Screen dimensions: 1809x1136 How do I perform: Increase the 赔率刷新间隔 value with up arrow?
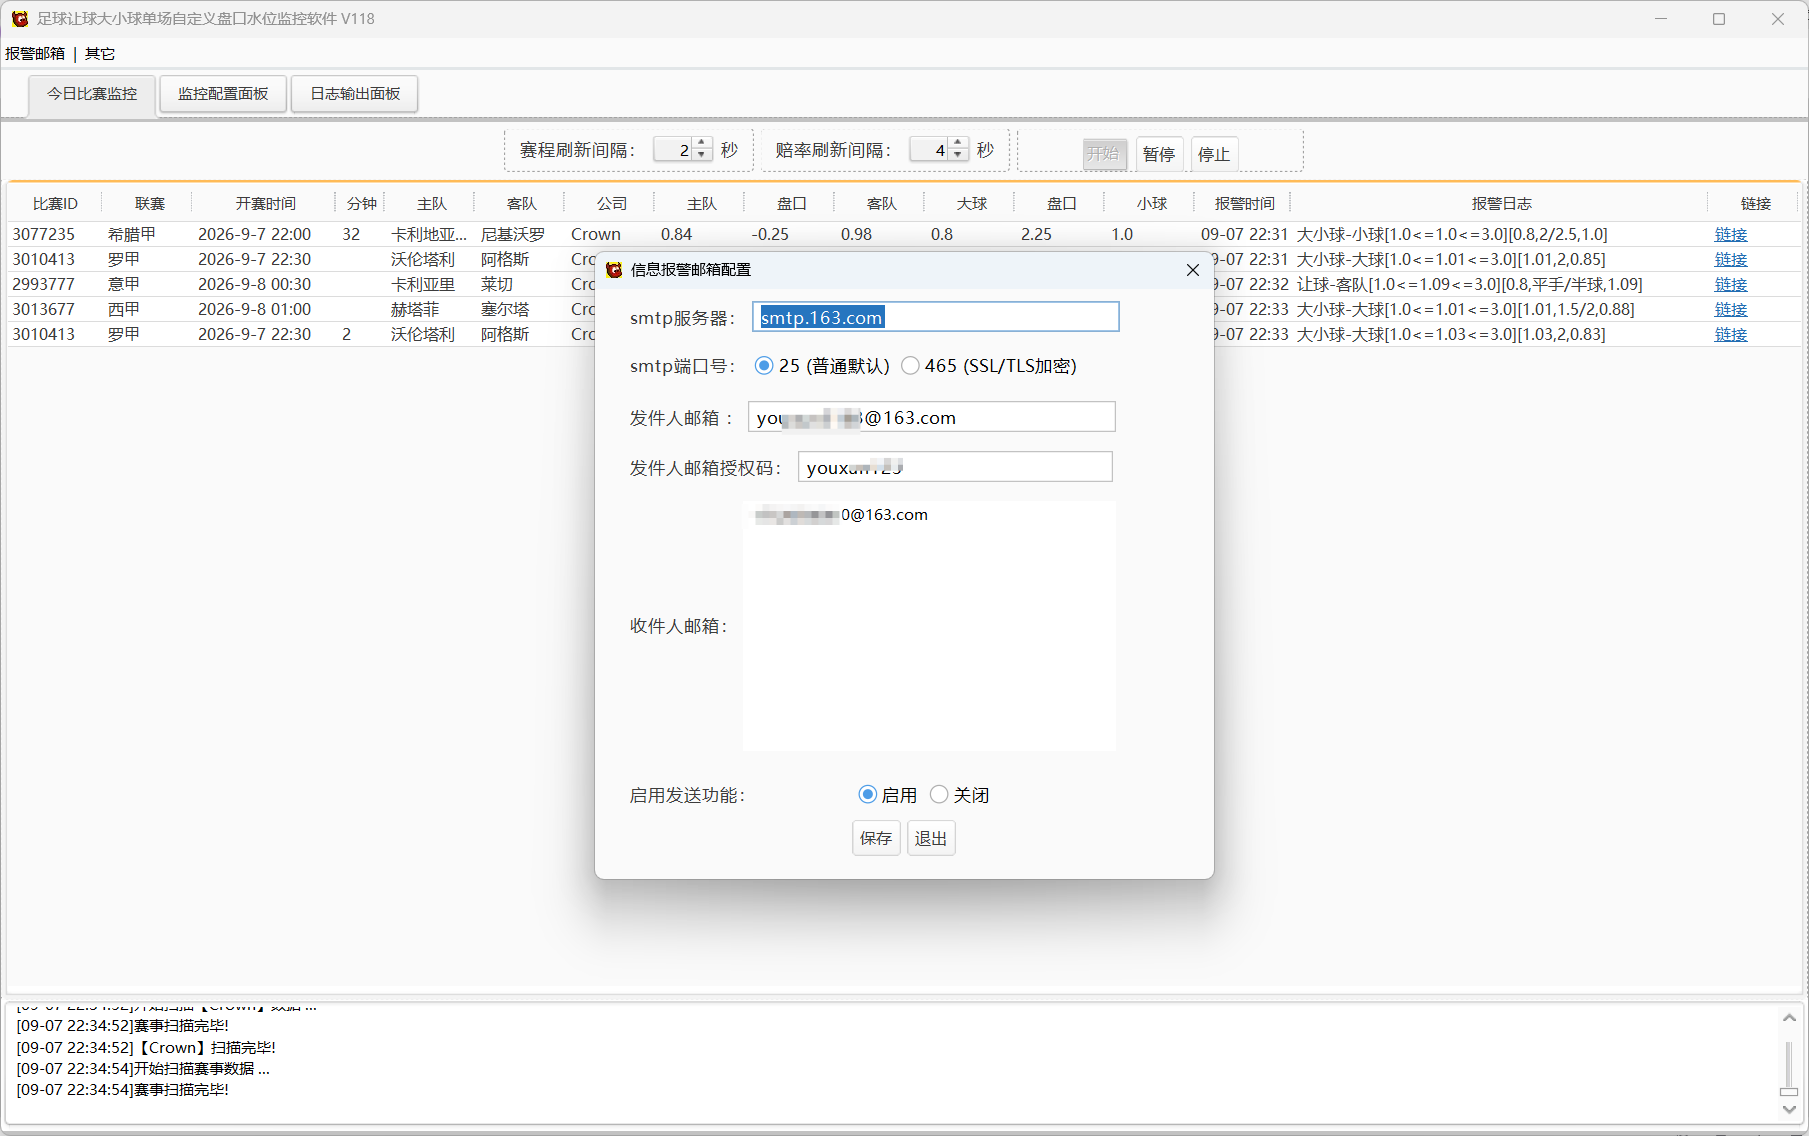[958, 143]
